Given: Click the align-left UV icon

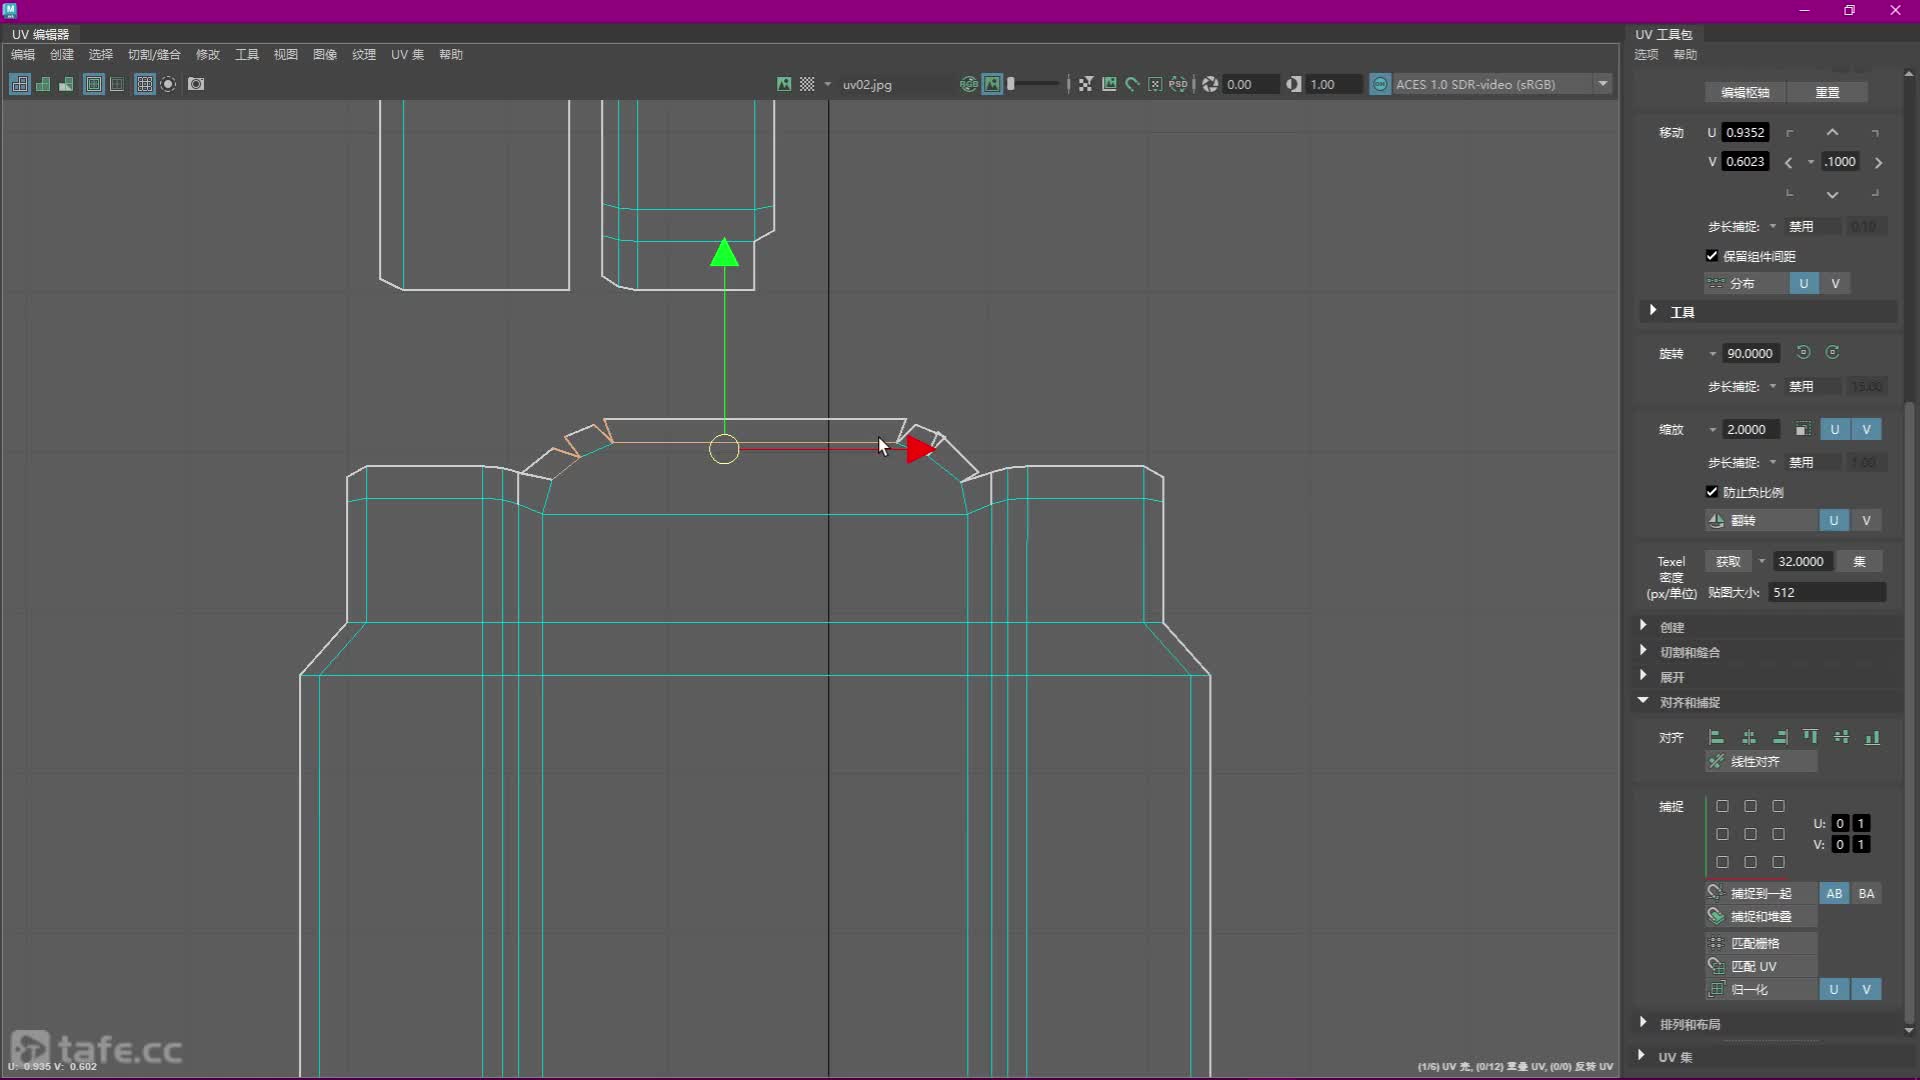Looking at the screenshot, I should coord(1716,737).
